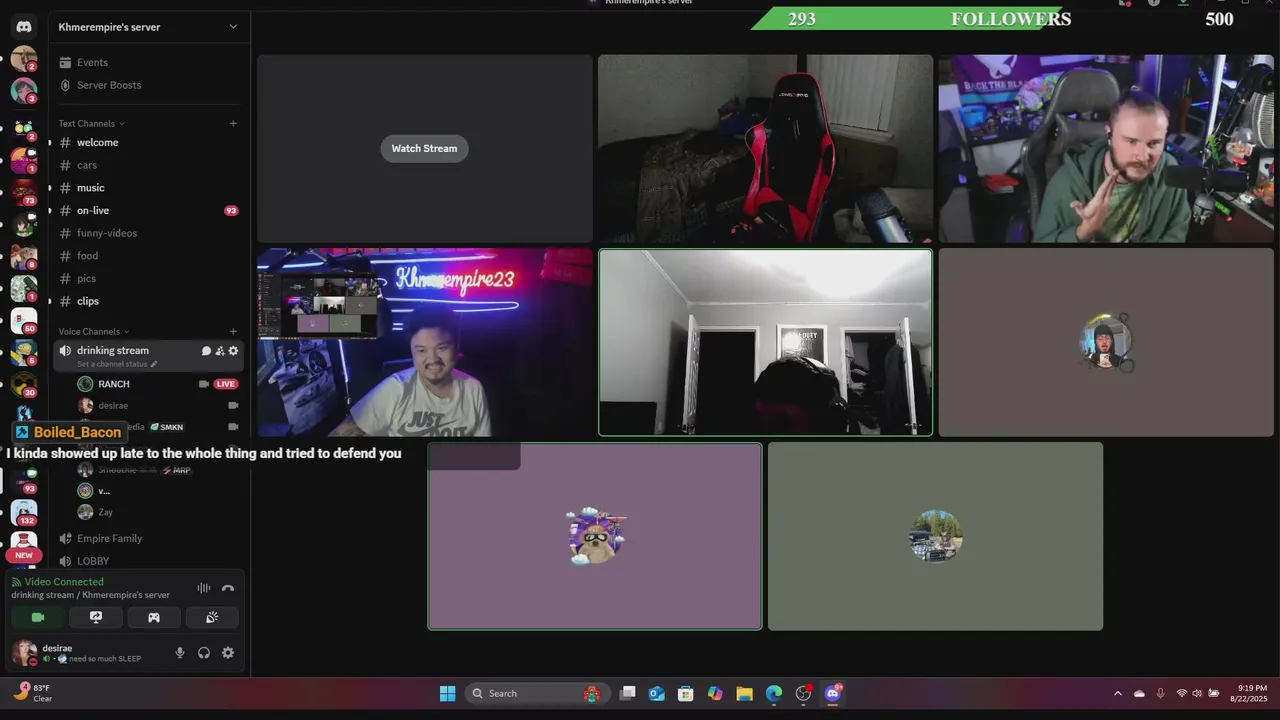Open server icon with 8 badge
This screenshot has width=1280, height=720.
[24, 256]
